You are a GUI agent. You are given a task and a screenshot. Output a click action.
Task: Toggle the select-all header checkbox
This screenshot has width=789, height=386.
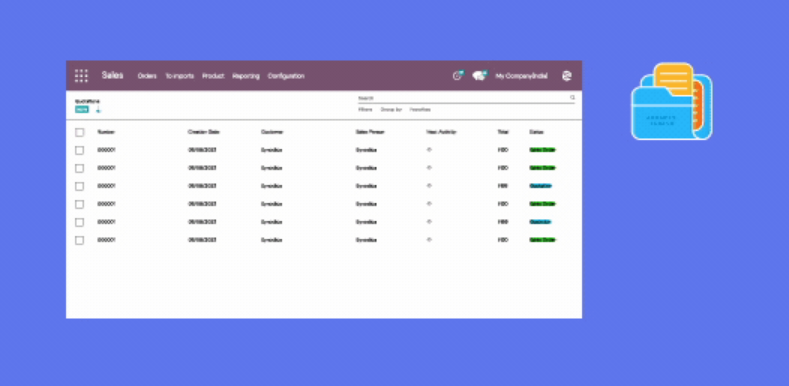coord(80,132)
